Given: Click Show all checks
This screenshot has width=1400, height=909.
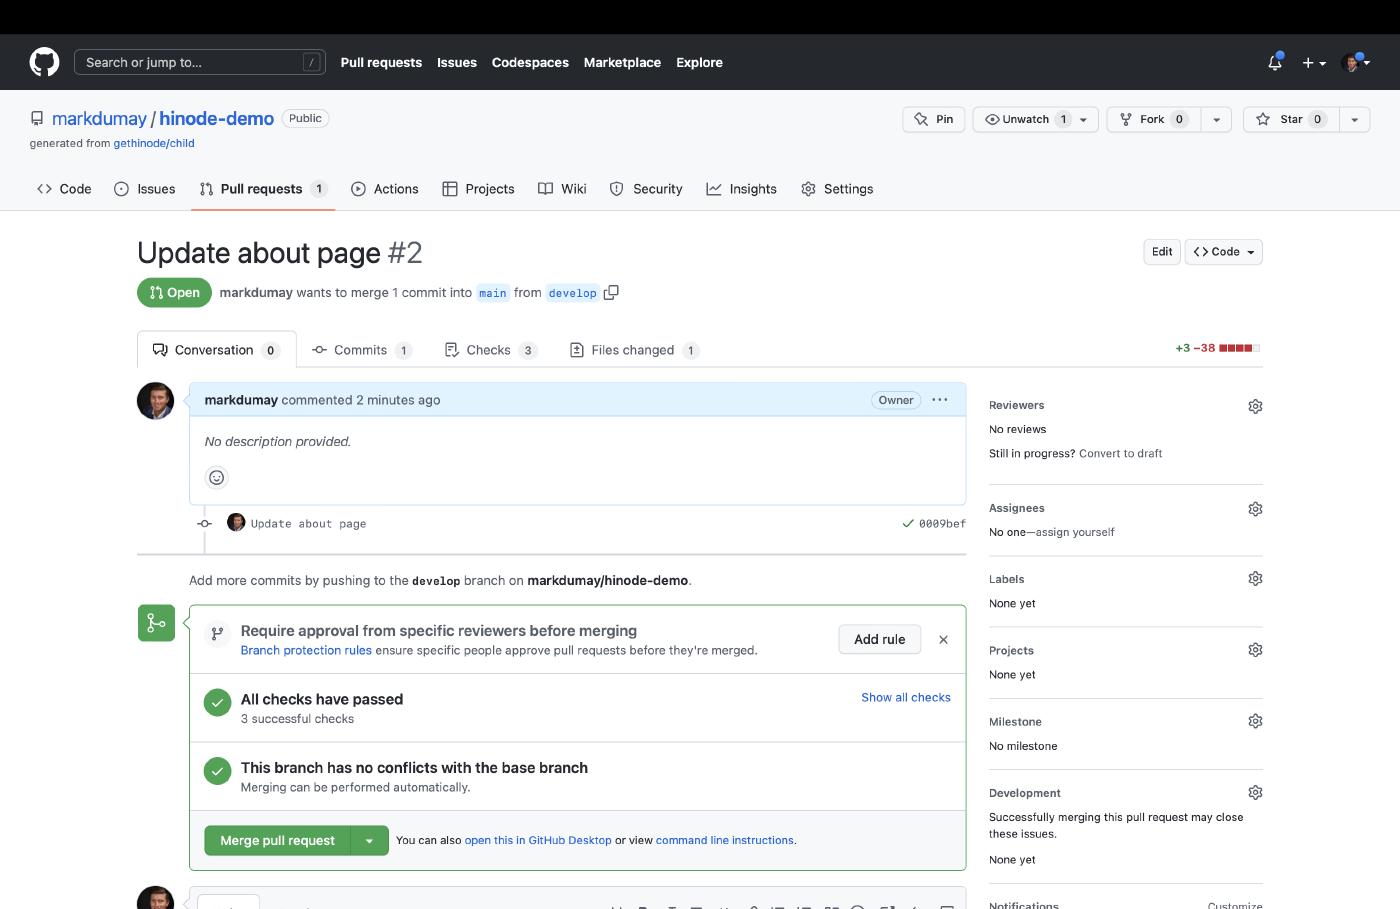Looking at the screenshot, I should (906, 697).
